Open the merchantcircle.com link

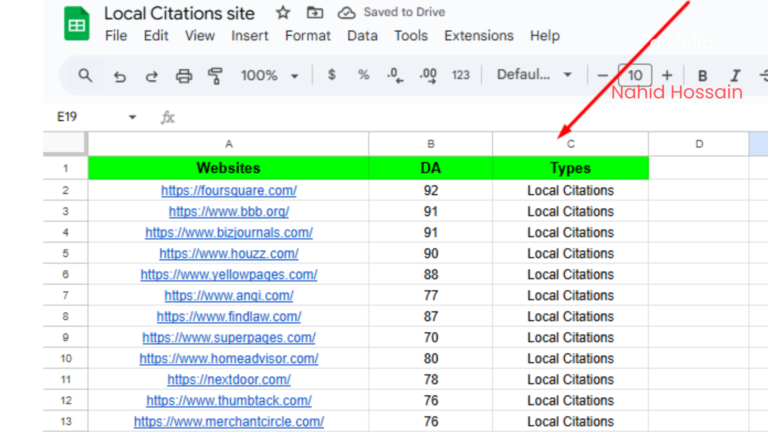tap(229, 422)
